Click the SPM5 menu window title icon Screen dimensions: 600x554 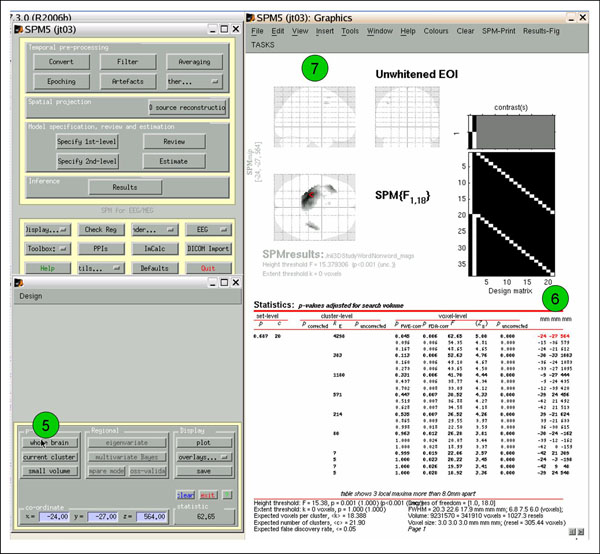[19, 31]
